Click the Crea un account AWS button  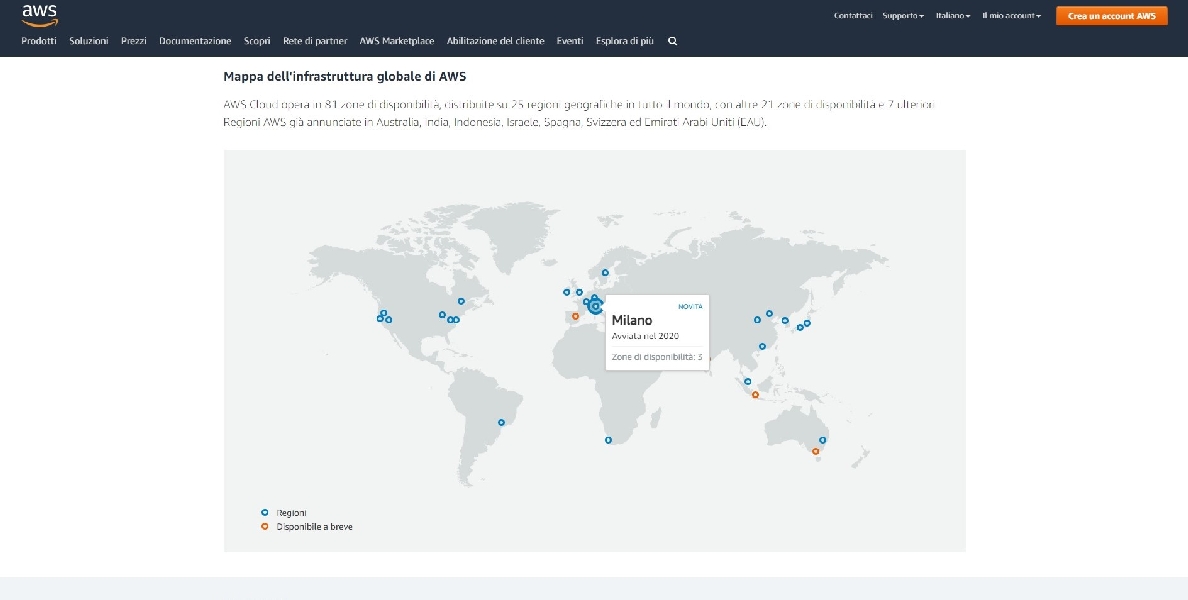click(x=1111, y=16)
